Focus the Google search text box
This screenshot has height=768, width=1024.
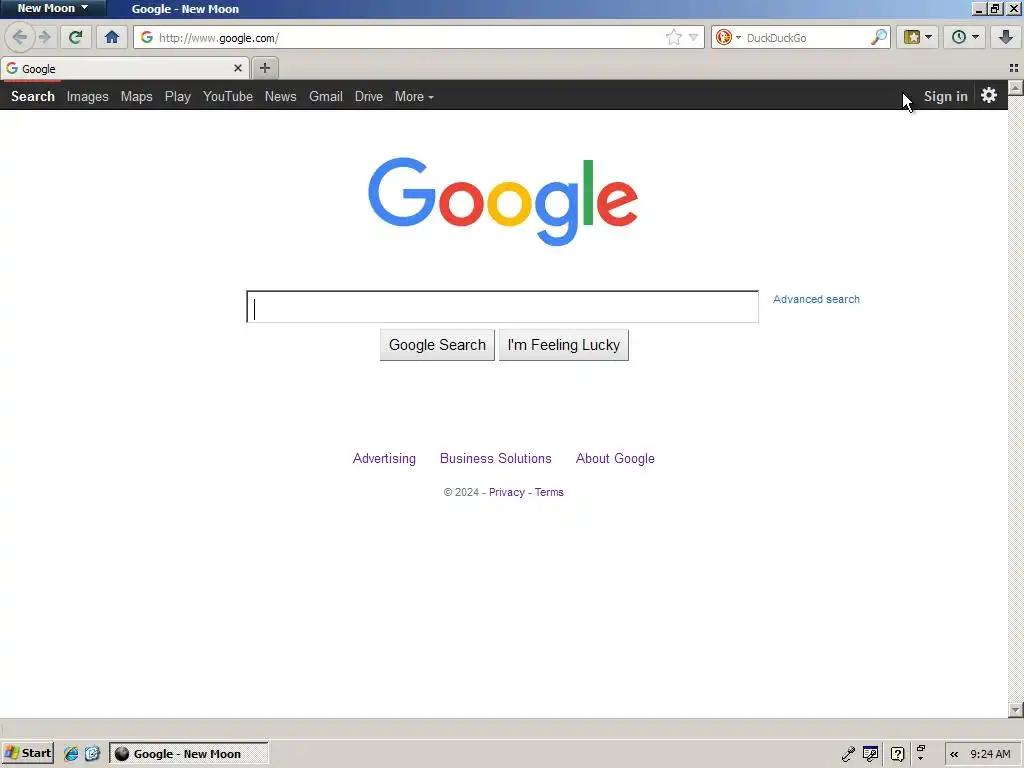(502, 307)
